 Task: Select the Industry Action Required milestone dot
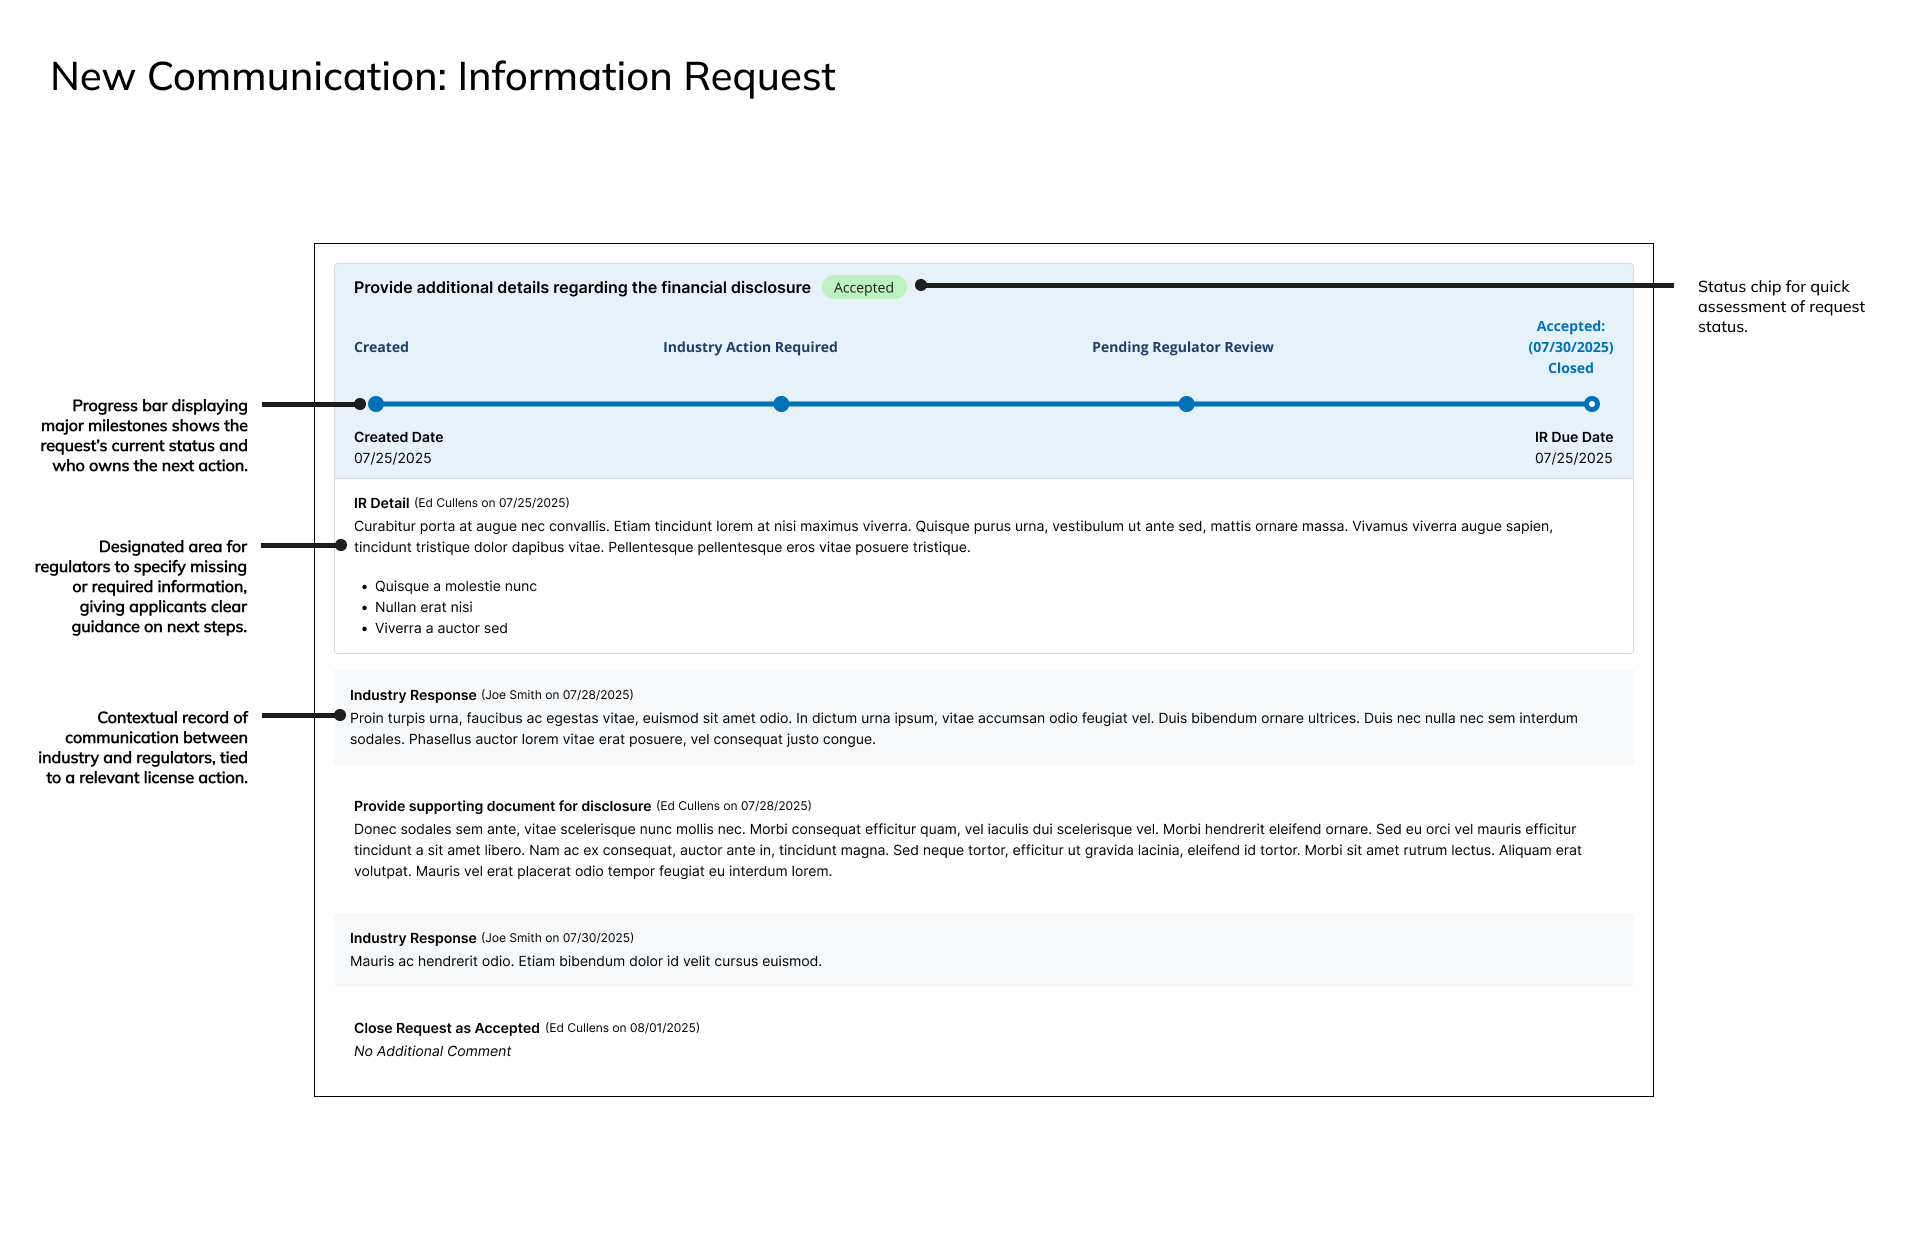[781, 405]
